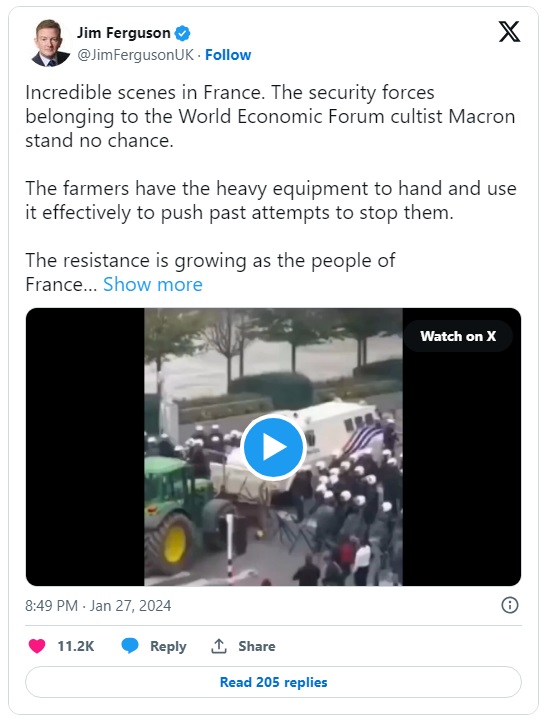
Task: Click the 8:49 PM Jan 27, 2024 timestamp
Action: pos(98,605)
